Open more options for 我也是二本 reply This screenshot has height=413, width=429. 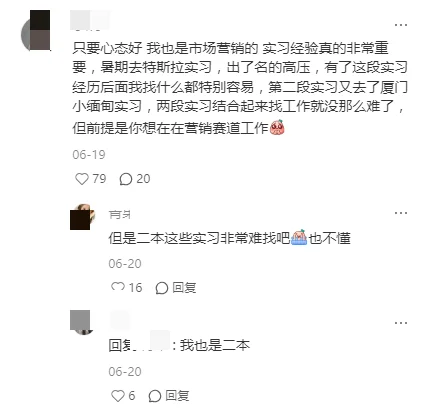point(401,323)
